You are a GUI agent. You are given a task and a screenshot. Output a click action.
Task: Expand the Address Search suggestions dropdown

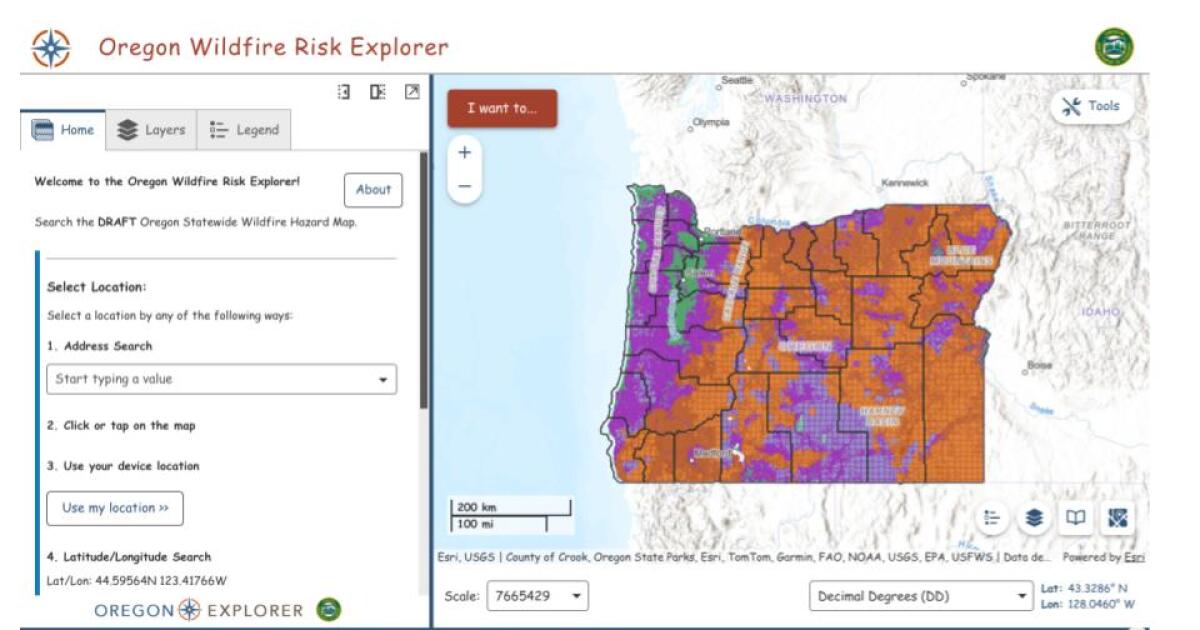point(384,379)
